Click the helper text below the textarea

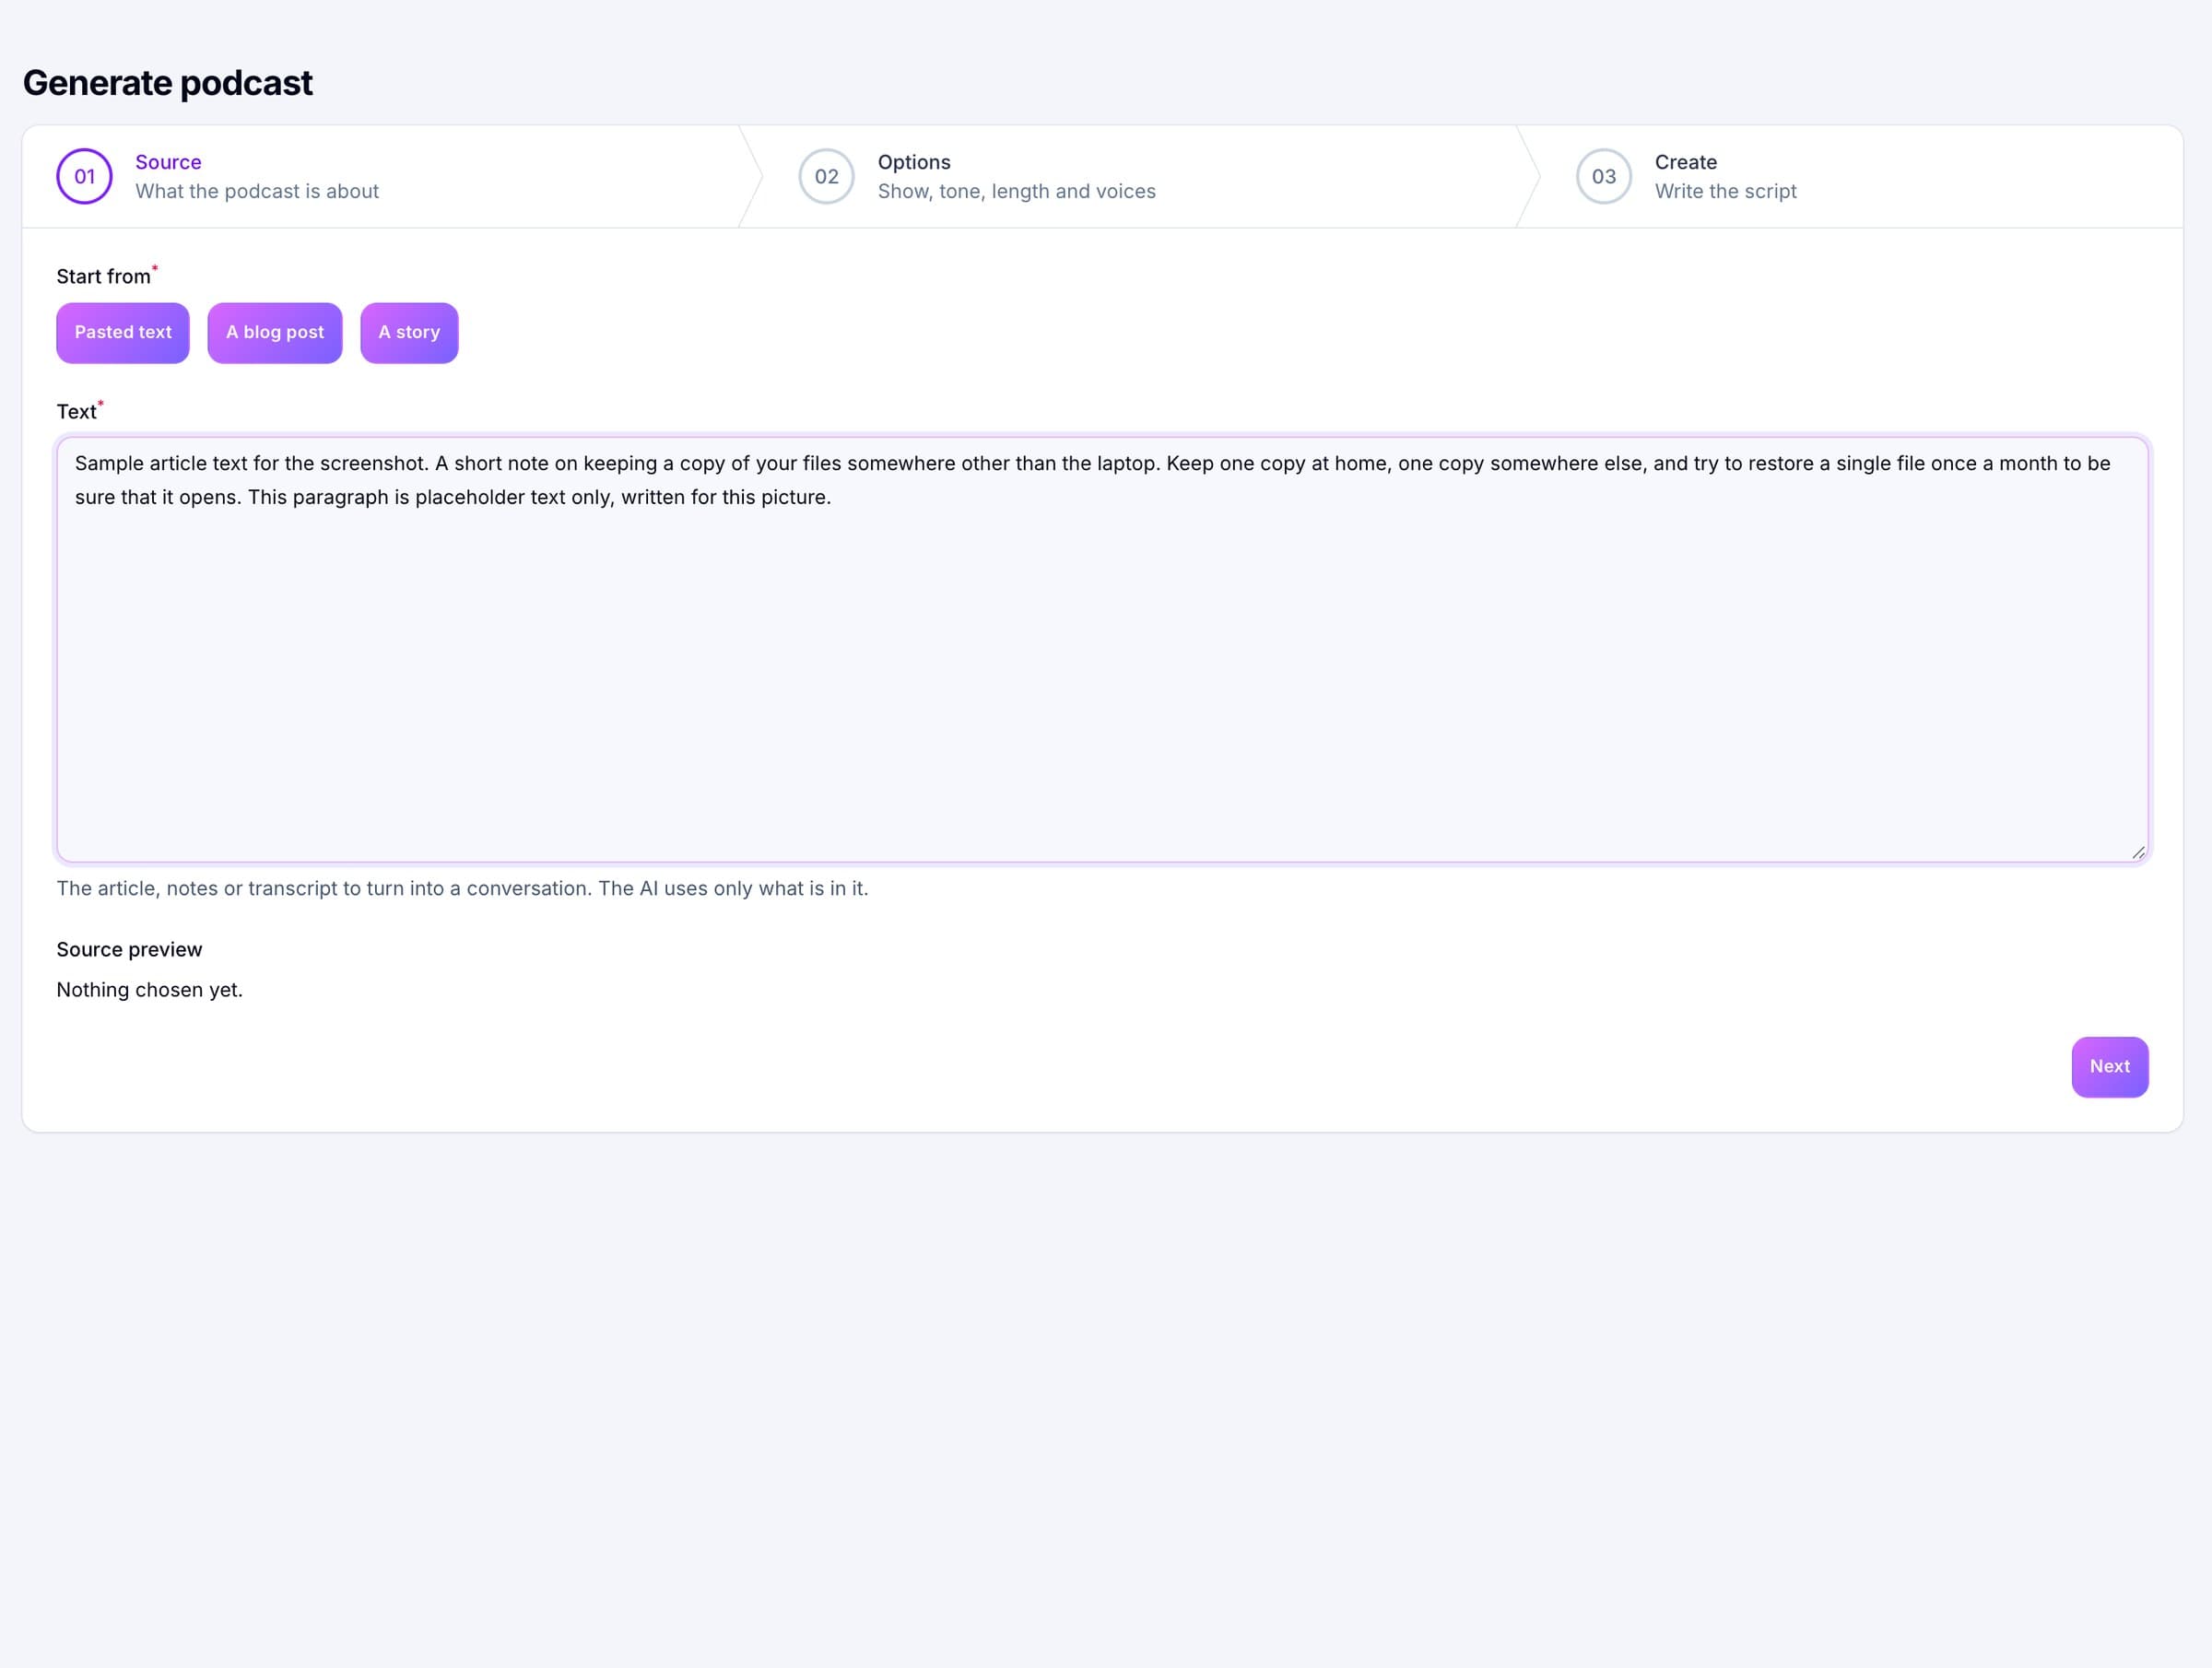[462, 889]
